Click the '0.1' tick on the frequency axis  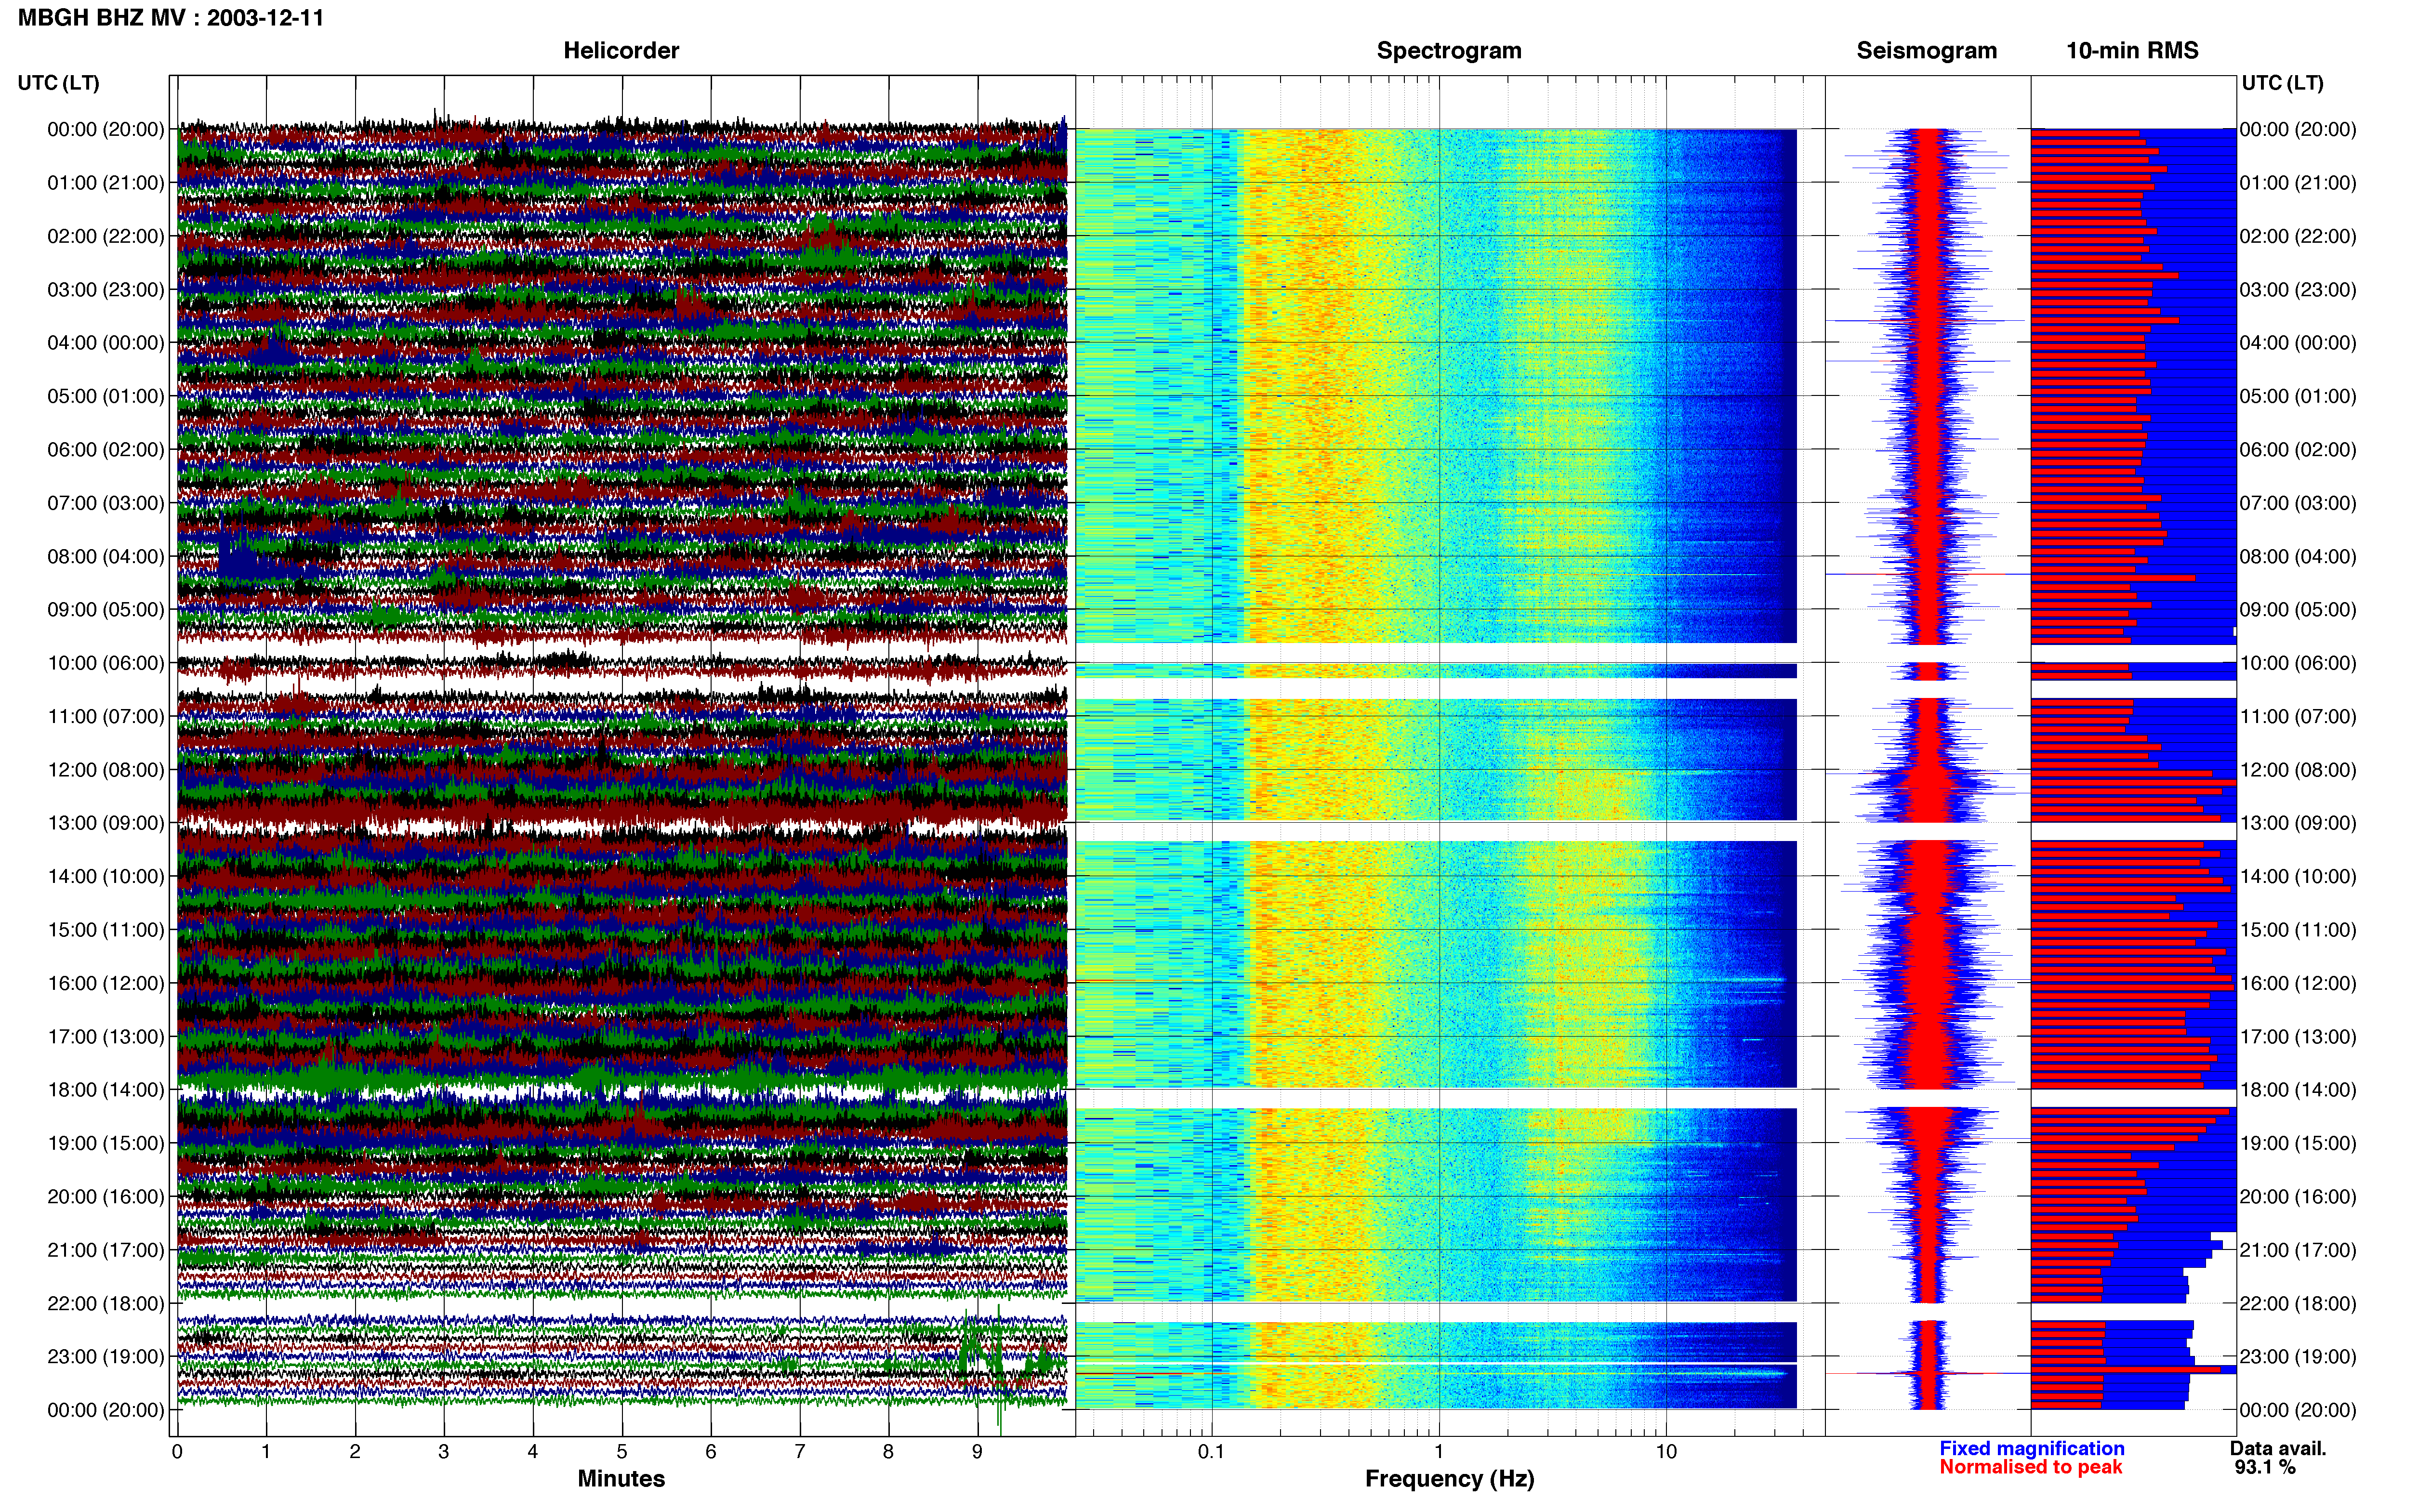tap(1211, 1452)
